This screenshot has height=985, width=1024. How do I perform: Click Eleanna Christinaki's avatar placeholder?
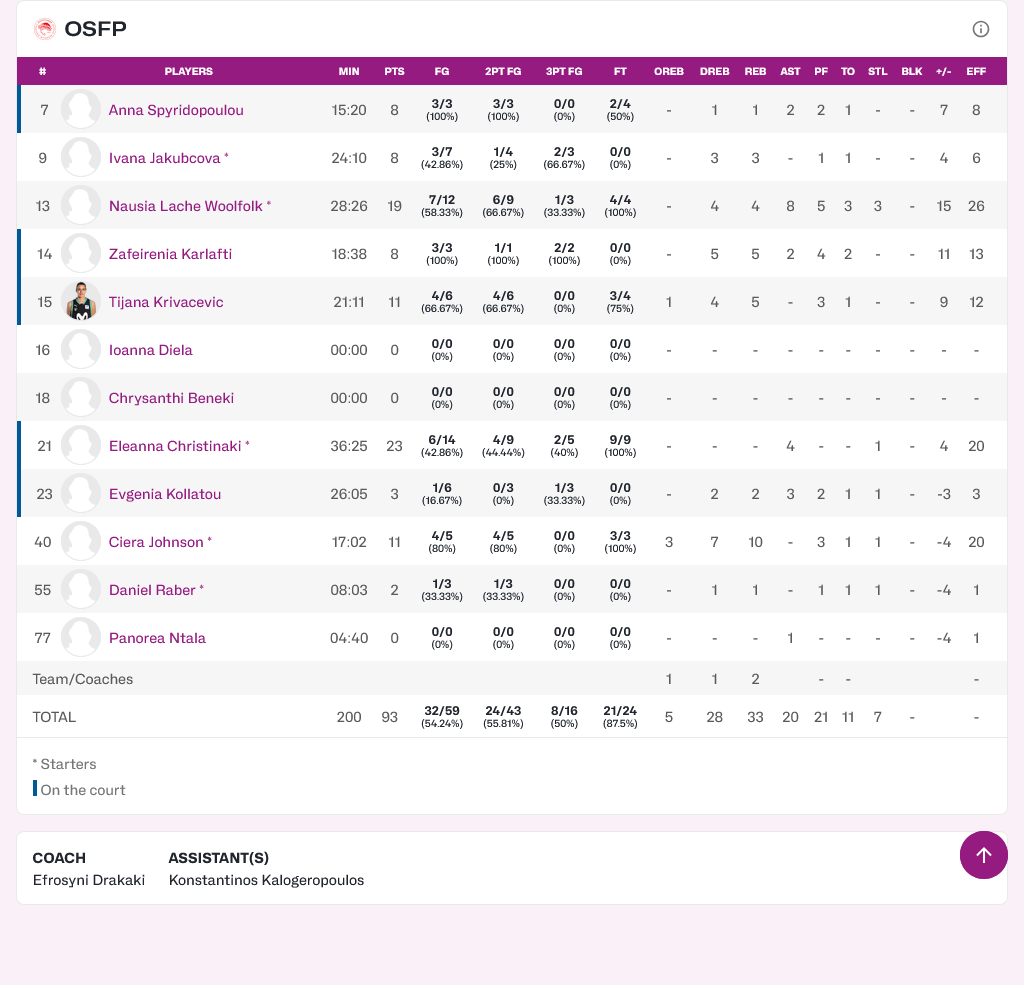81,446
